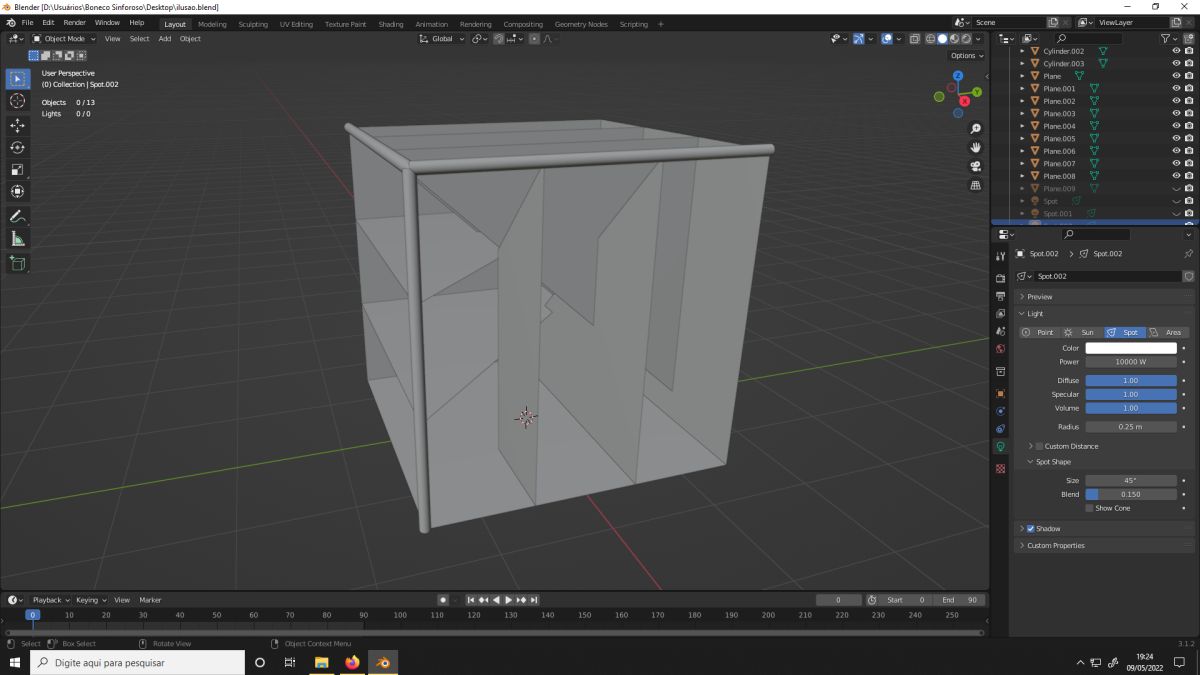Open the Output properties tab

[x=1000, y=296]
